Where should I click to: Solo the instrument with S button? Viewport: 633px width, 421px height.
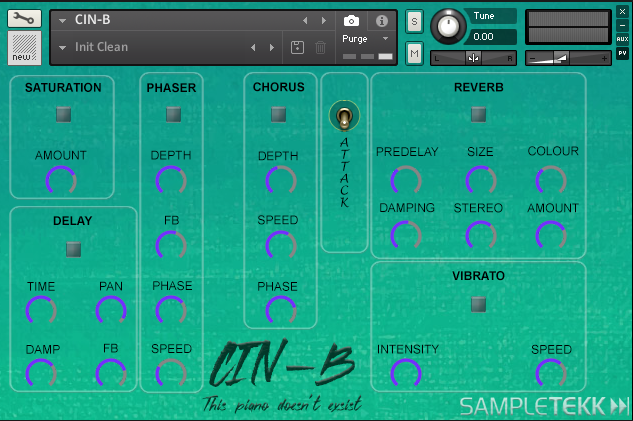click(414, 23)
